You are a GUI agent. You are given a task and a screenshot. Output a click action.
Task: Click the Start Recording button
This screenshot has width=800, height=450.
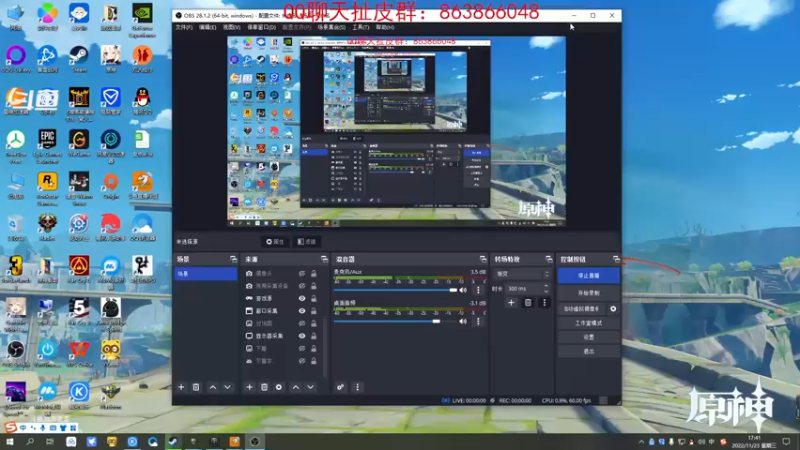coord(589,293)
